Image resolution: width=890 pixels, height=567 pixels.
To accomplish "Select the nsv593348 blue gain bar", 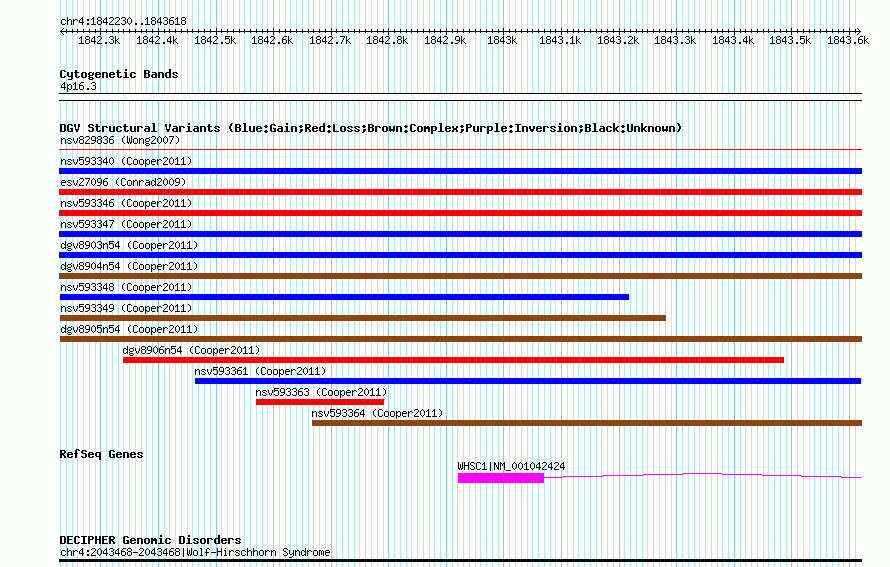I will pyautogui.click(x=344, y=297).
